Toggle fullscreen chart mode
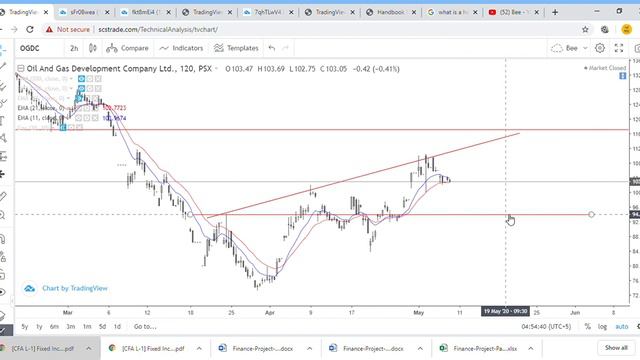640x360 pixels. 619,48
